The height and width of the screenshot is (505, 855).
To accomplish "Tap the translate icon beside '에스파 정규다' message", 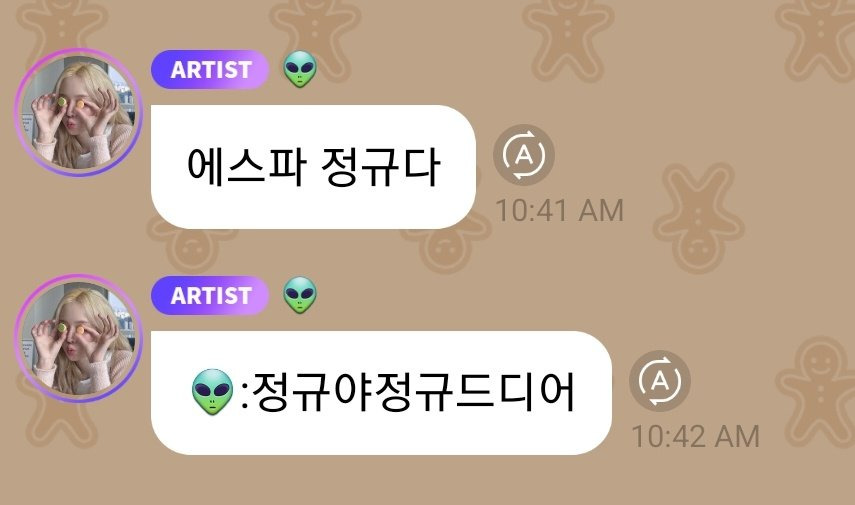I will (x=524, y=155).
